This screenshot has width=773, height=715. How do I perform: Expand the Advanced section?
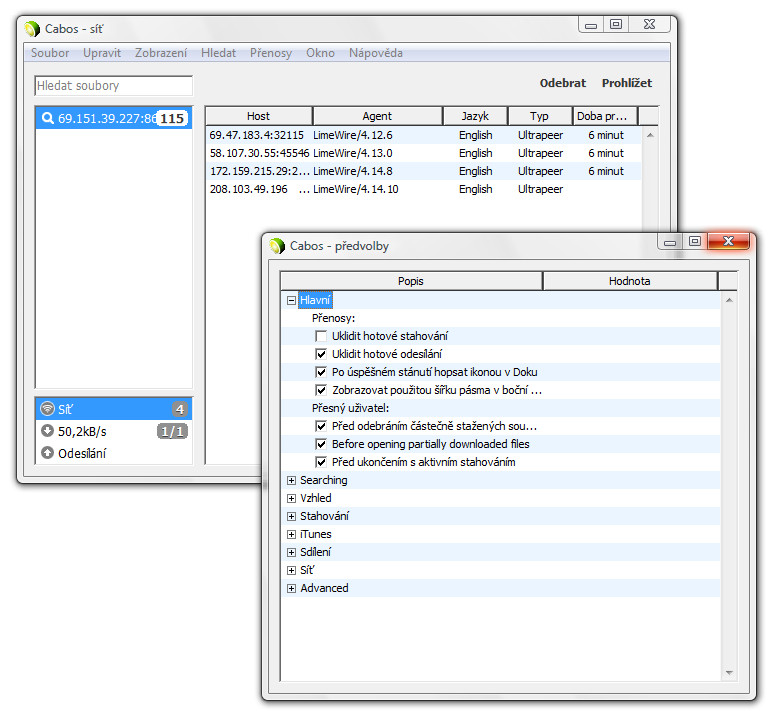point(291,588)
